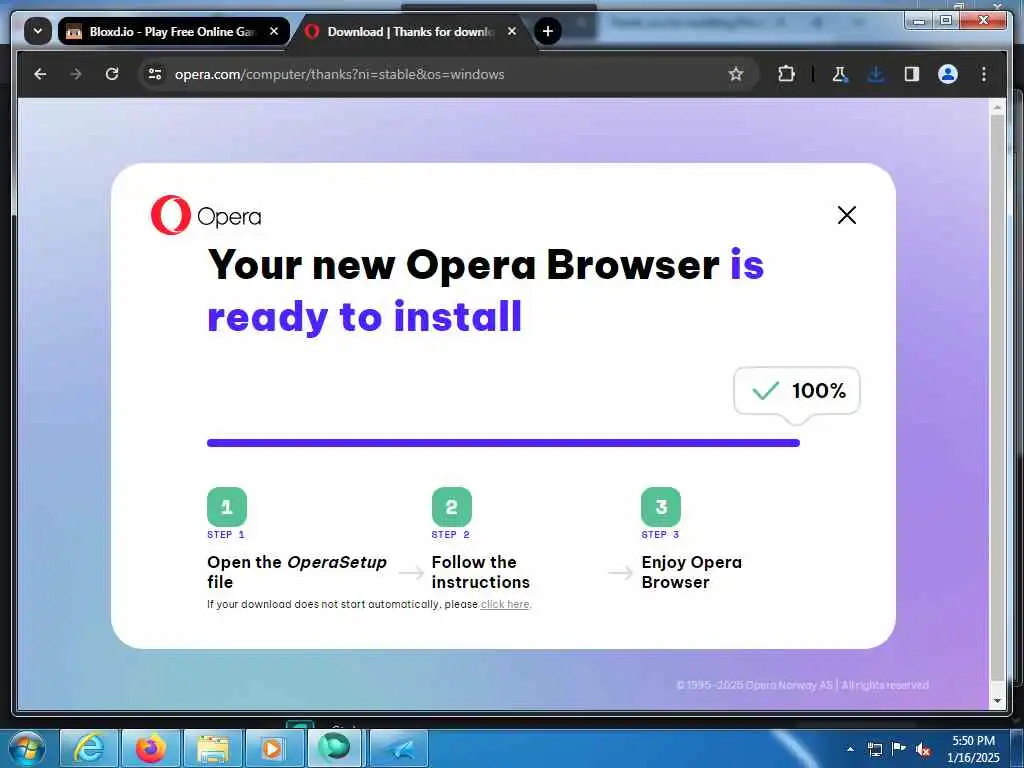Open the user profile avatar

point(948,74)
